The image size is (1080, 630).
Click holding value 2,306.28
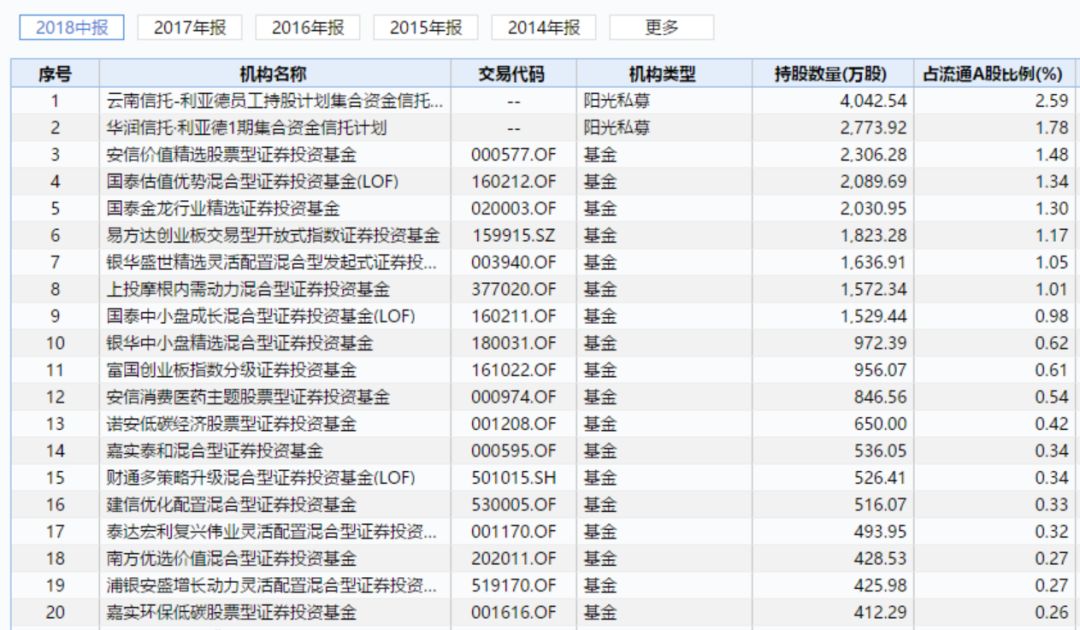pos(873,154)
